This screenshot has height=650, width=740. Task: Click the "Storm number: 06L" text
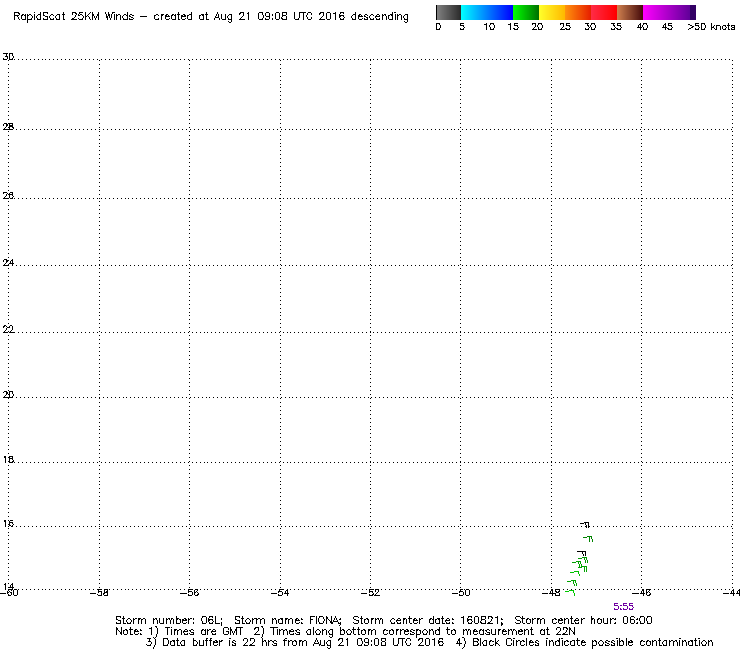pos(168,620)
